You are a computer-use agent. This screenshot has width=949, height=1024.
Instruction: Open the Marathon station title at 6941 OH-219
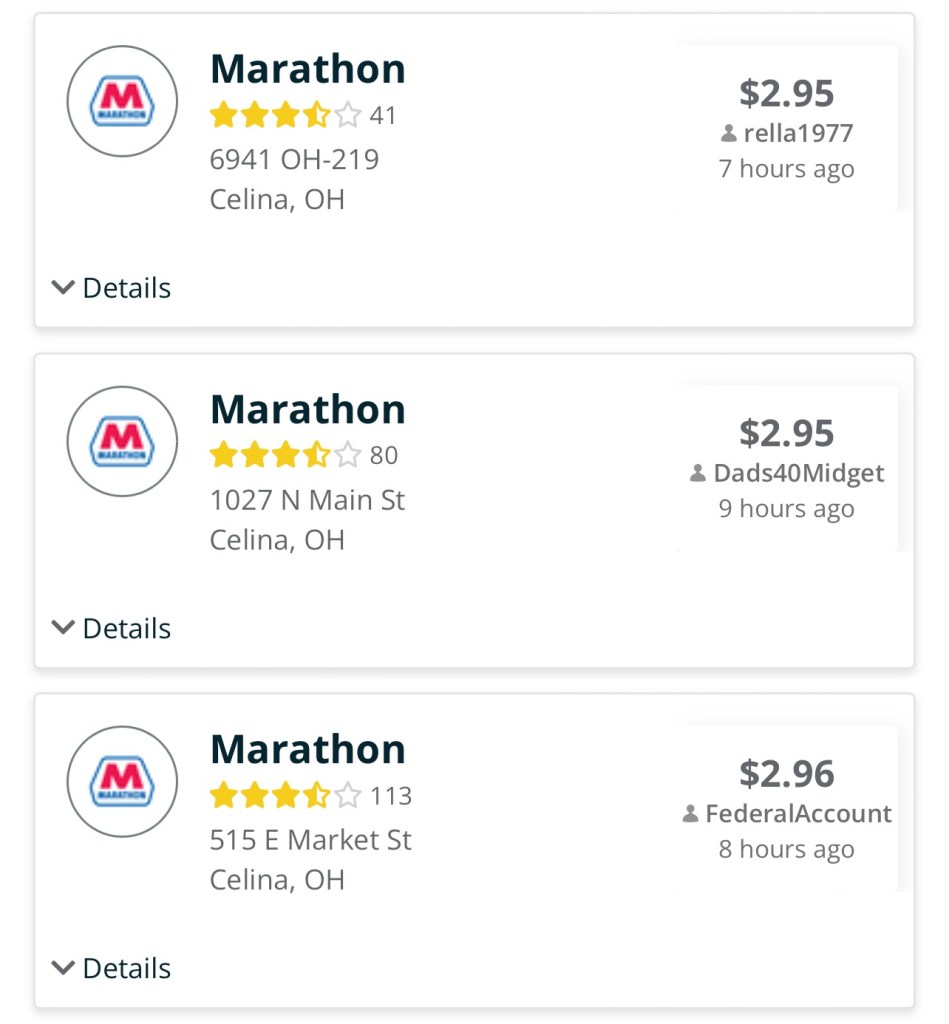tap(308, 70)
